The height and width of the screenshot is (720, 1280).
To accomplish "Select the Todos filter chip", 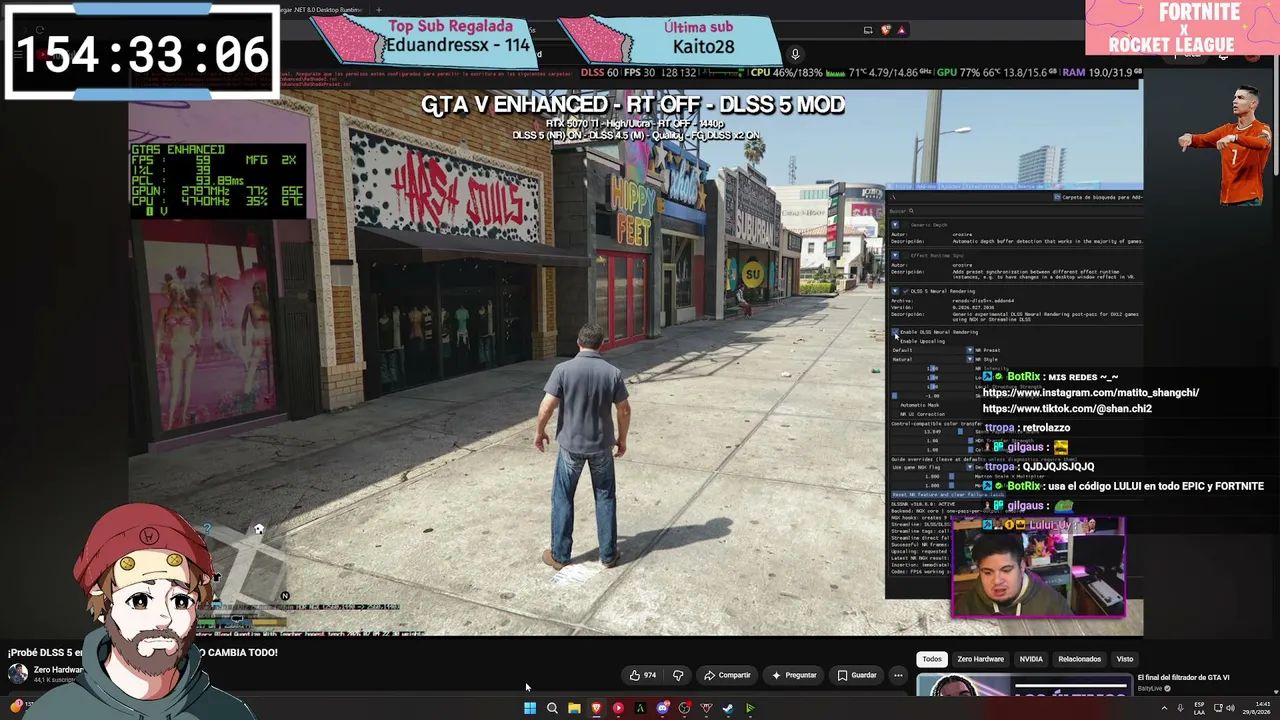I will tap(932, 659).
